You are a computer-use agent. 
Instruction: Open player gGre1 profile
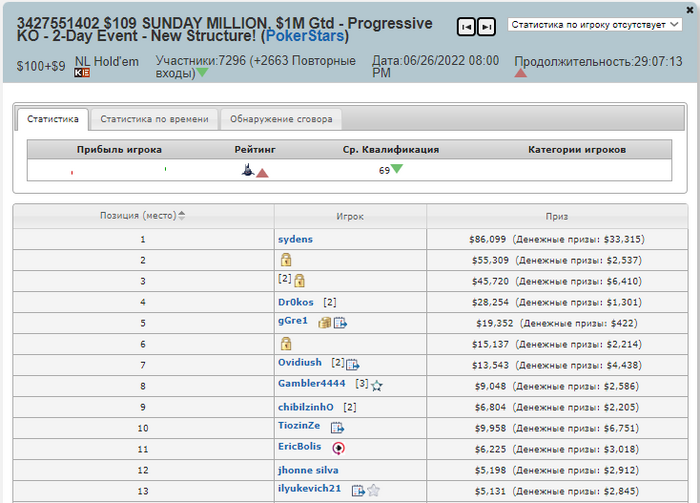click(293, 320)
